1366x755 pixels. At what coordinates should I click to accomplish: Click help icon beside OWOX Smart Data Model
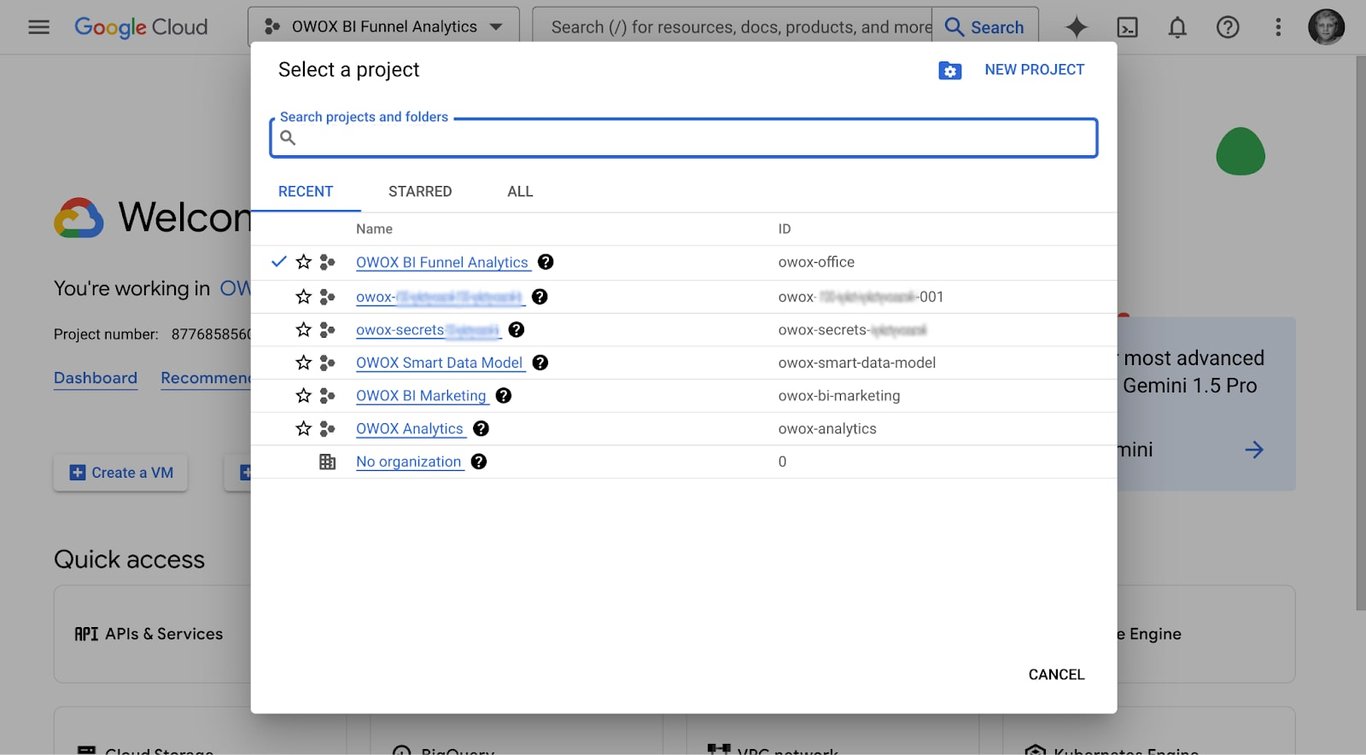point(540,362)
